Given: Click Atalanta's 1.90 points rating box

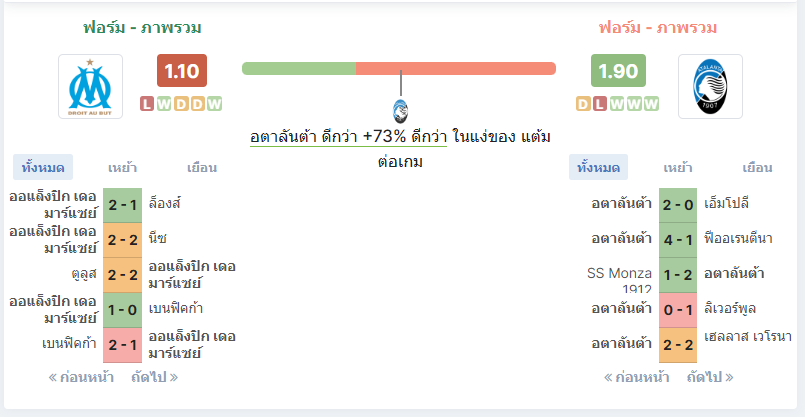Looking at the screenshot, I should 618,71.
